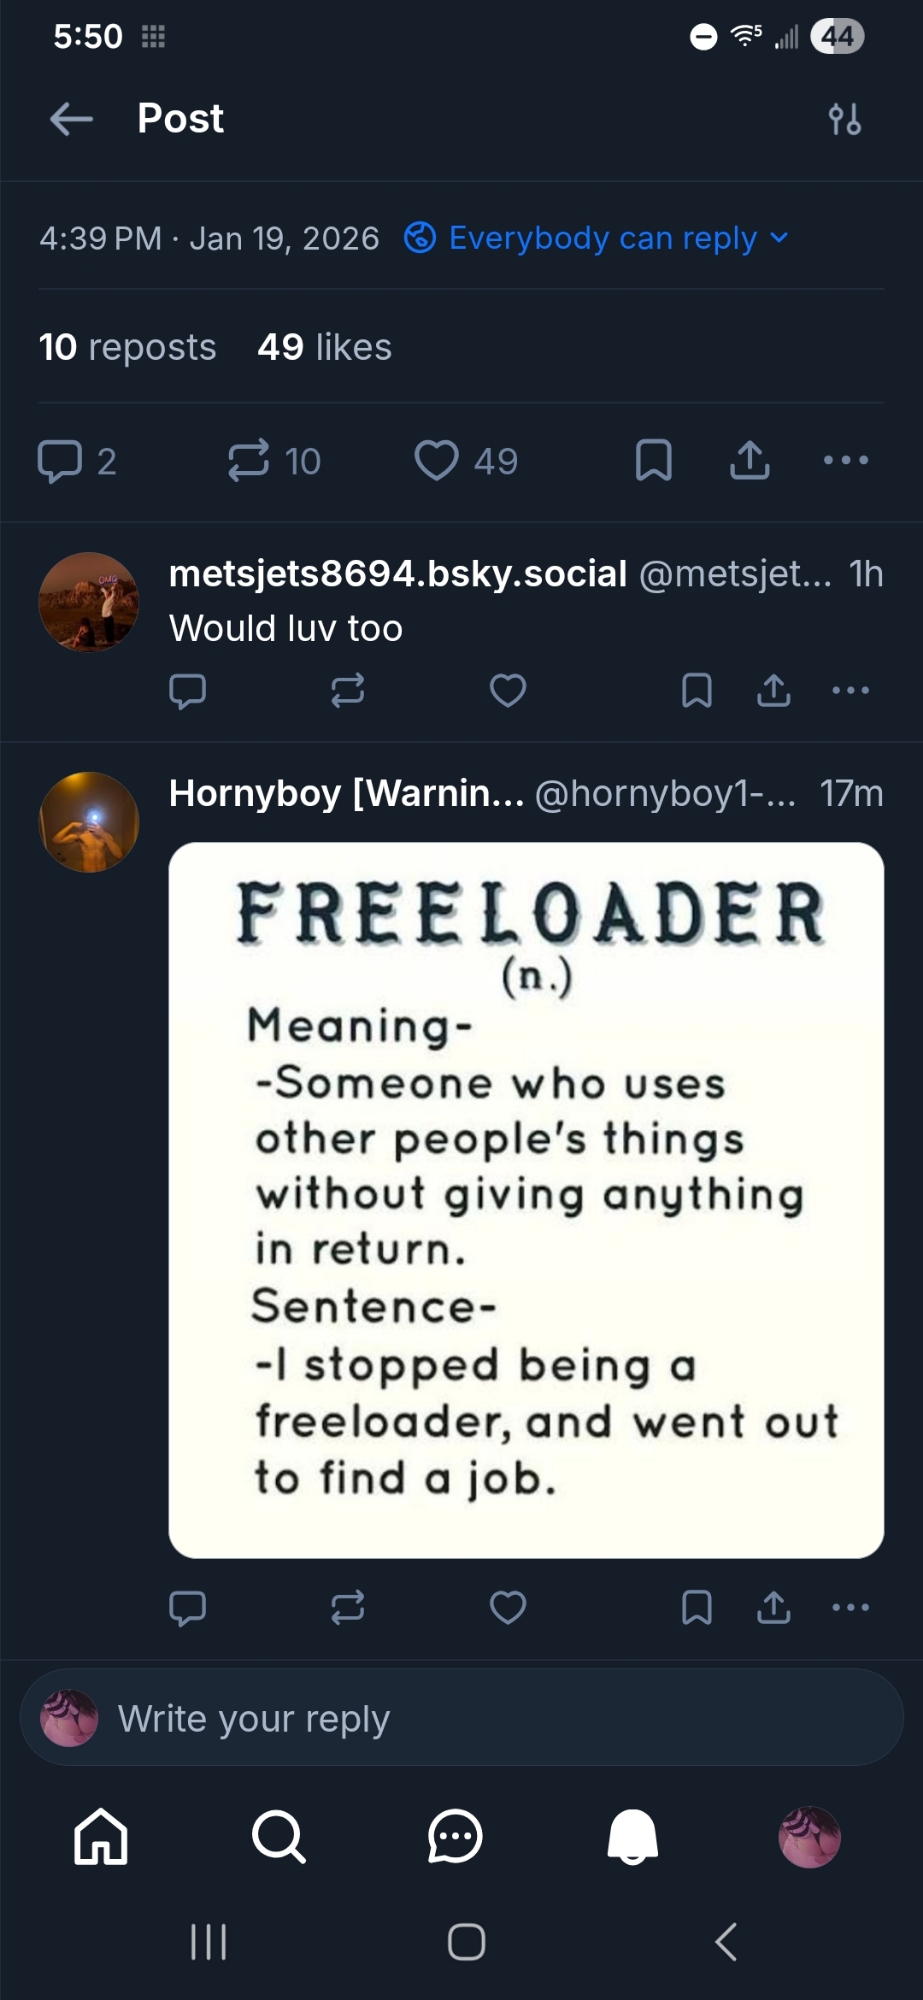Open the Chat messages tab

tap(455, 1837)
